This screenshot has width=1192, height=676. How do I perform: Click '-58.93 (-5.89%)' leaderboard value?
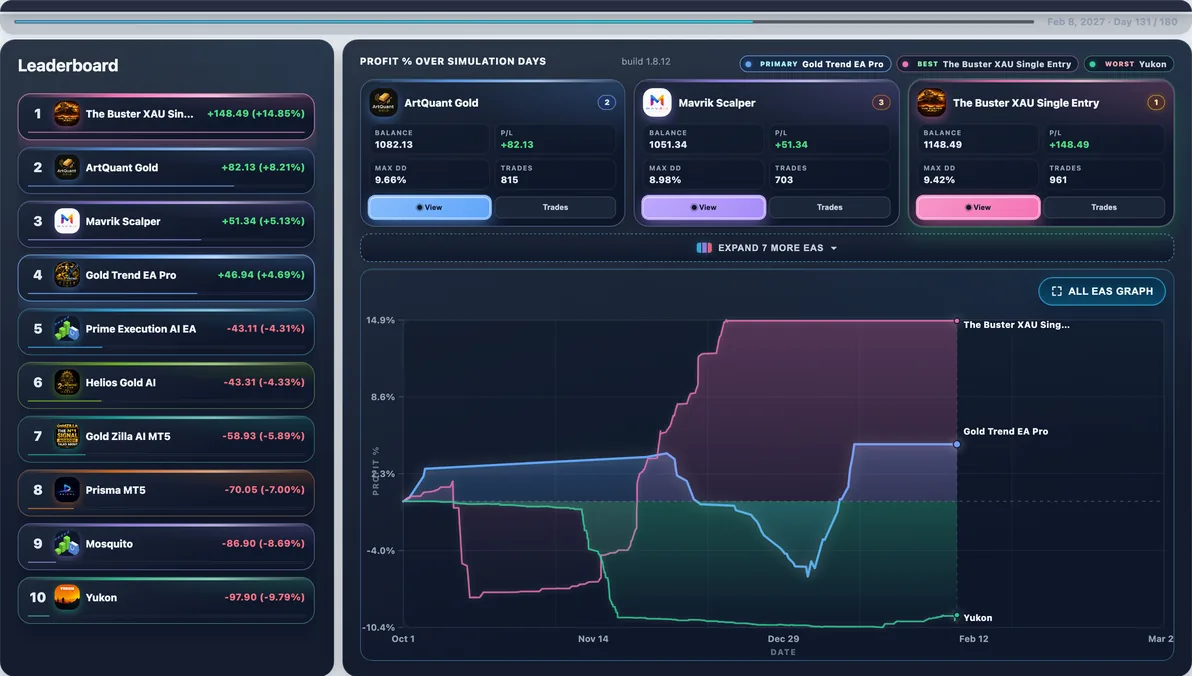263,436
